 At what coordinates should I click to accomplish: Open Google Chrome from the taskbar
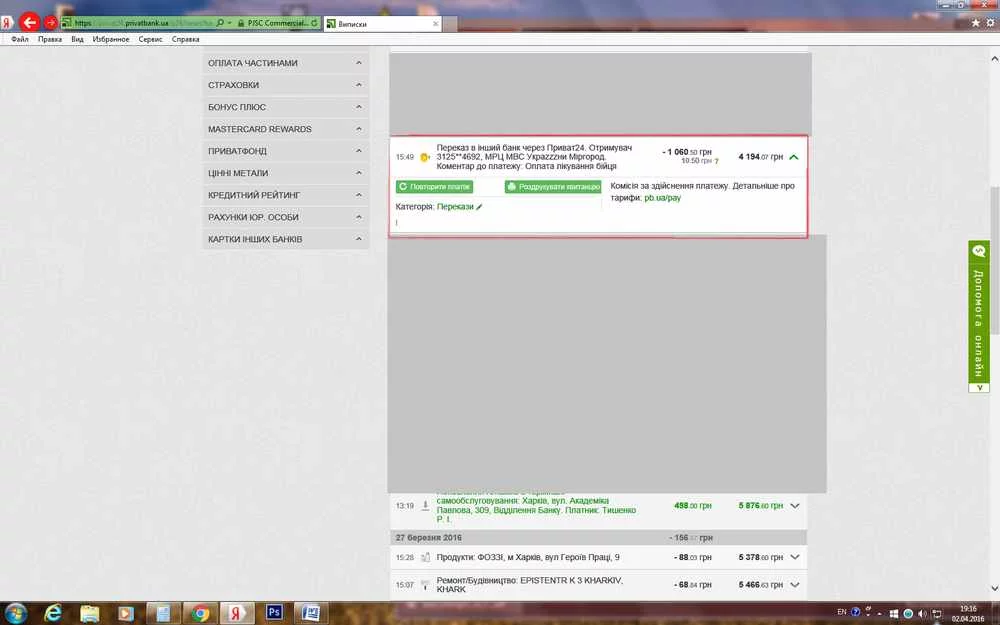[200, 614]
